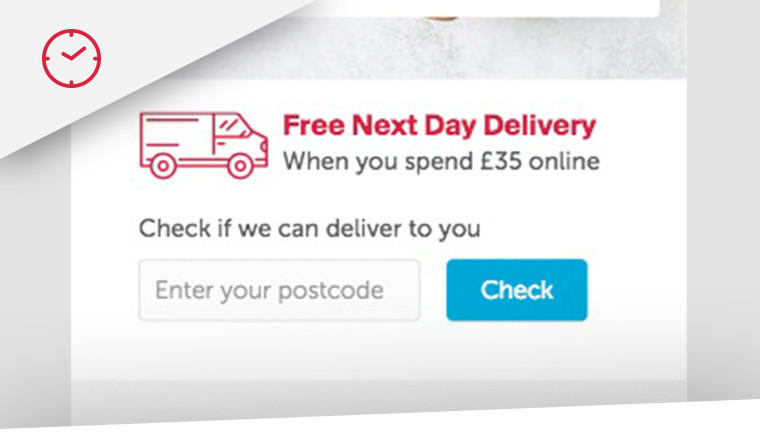The height and width of the screenshot is (440, 760).
Task: Click the 'When you spend £35 online' text
Action: 441,162
